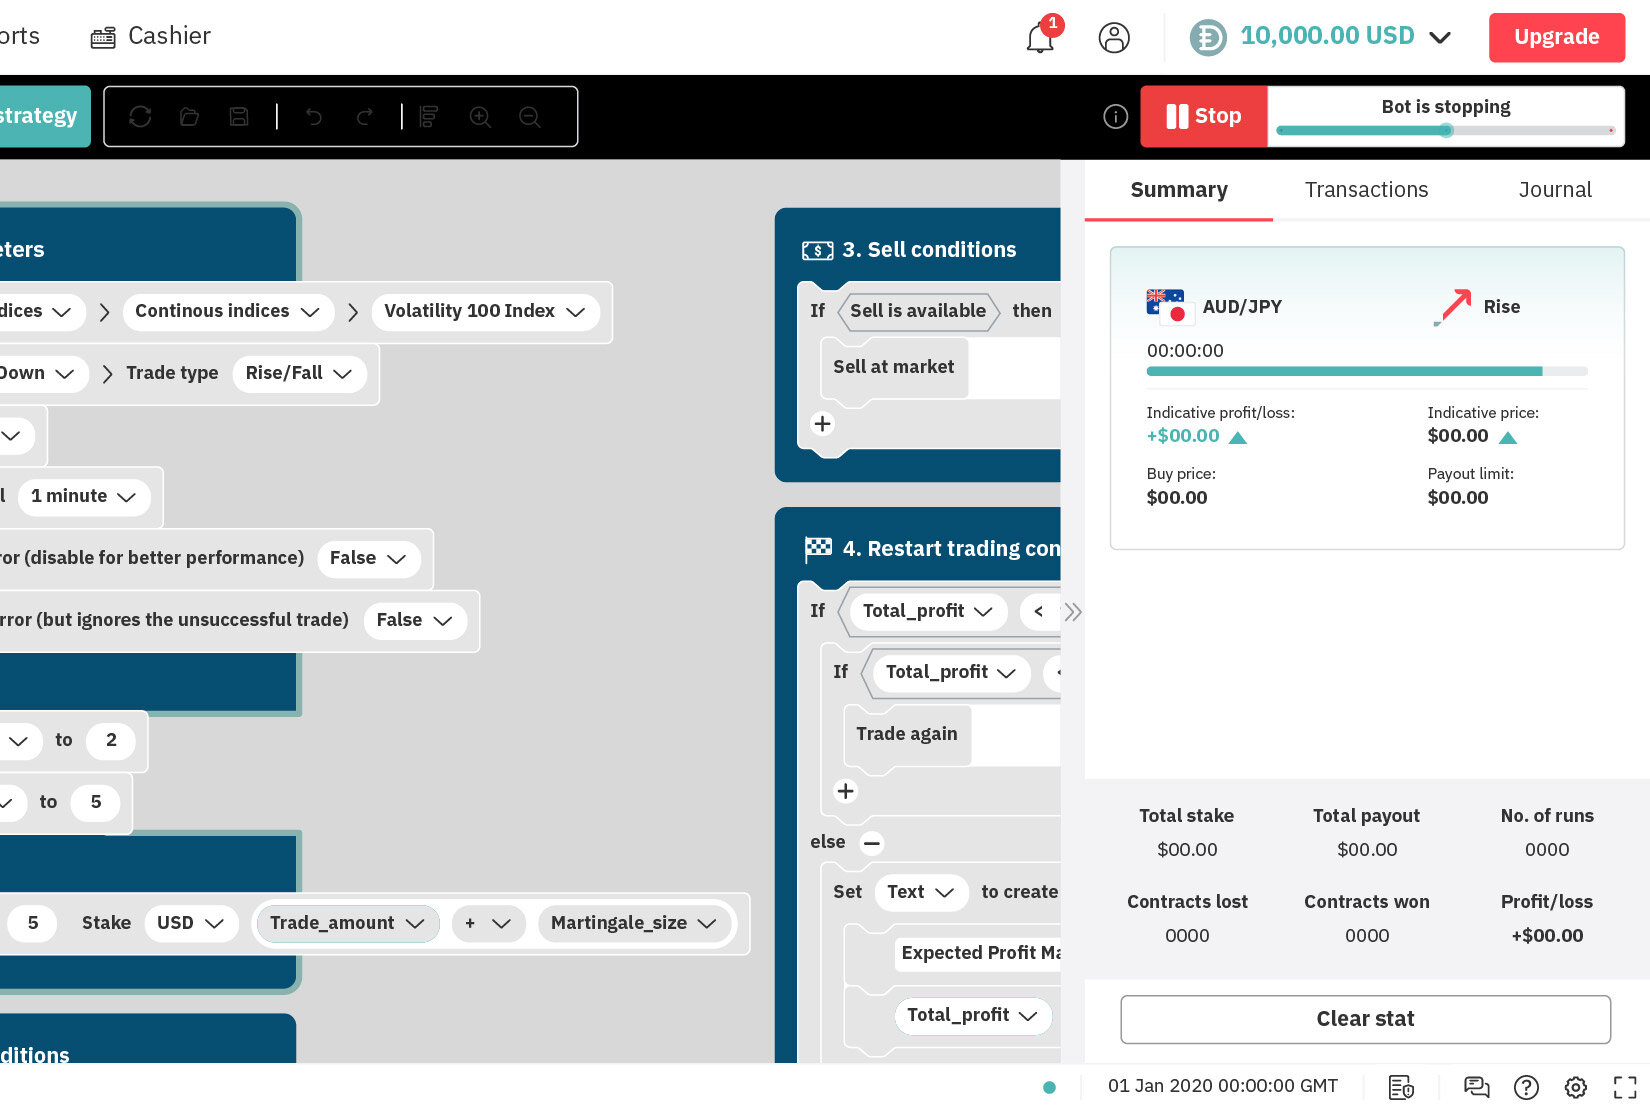Click the Bot is stopping progress bar
This screenshot has width=1650, height=1116.
(x=1445, y=130)
